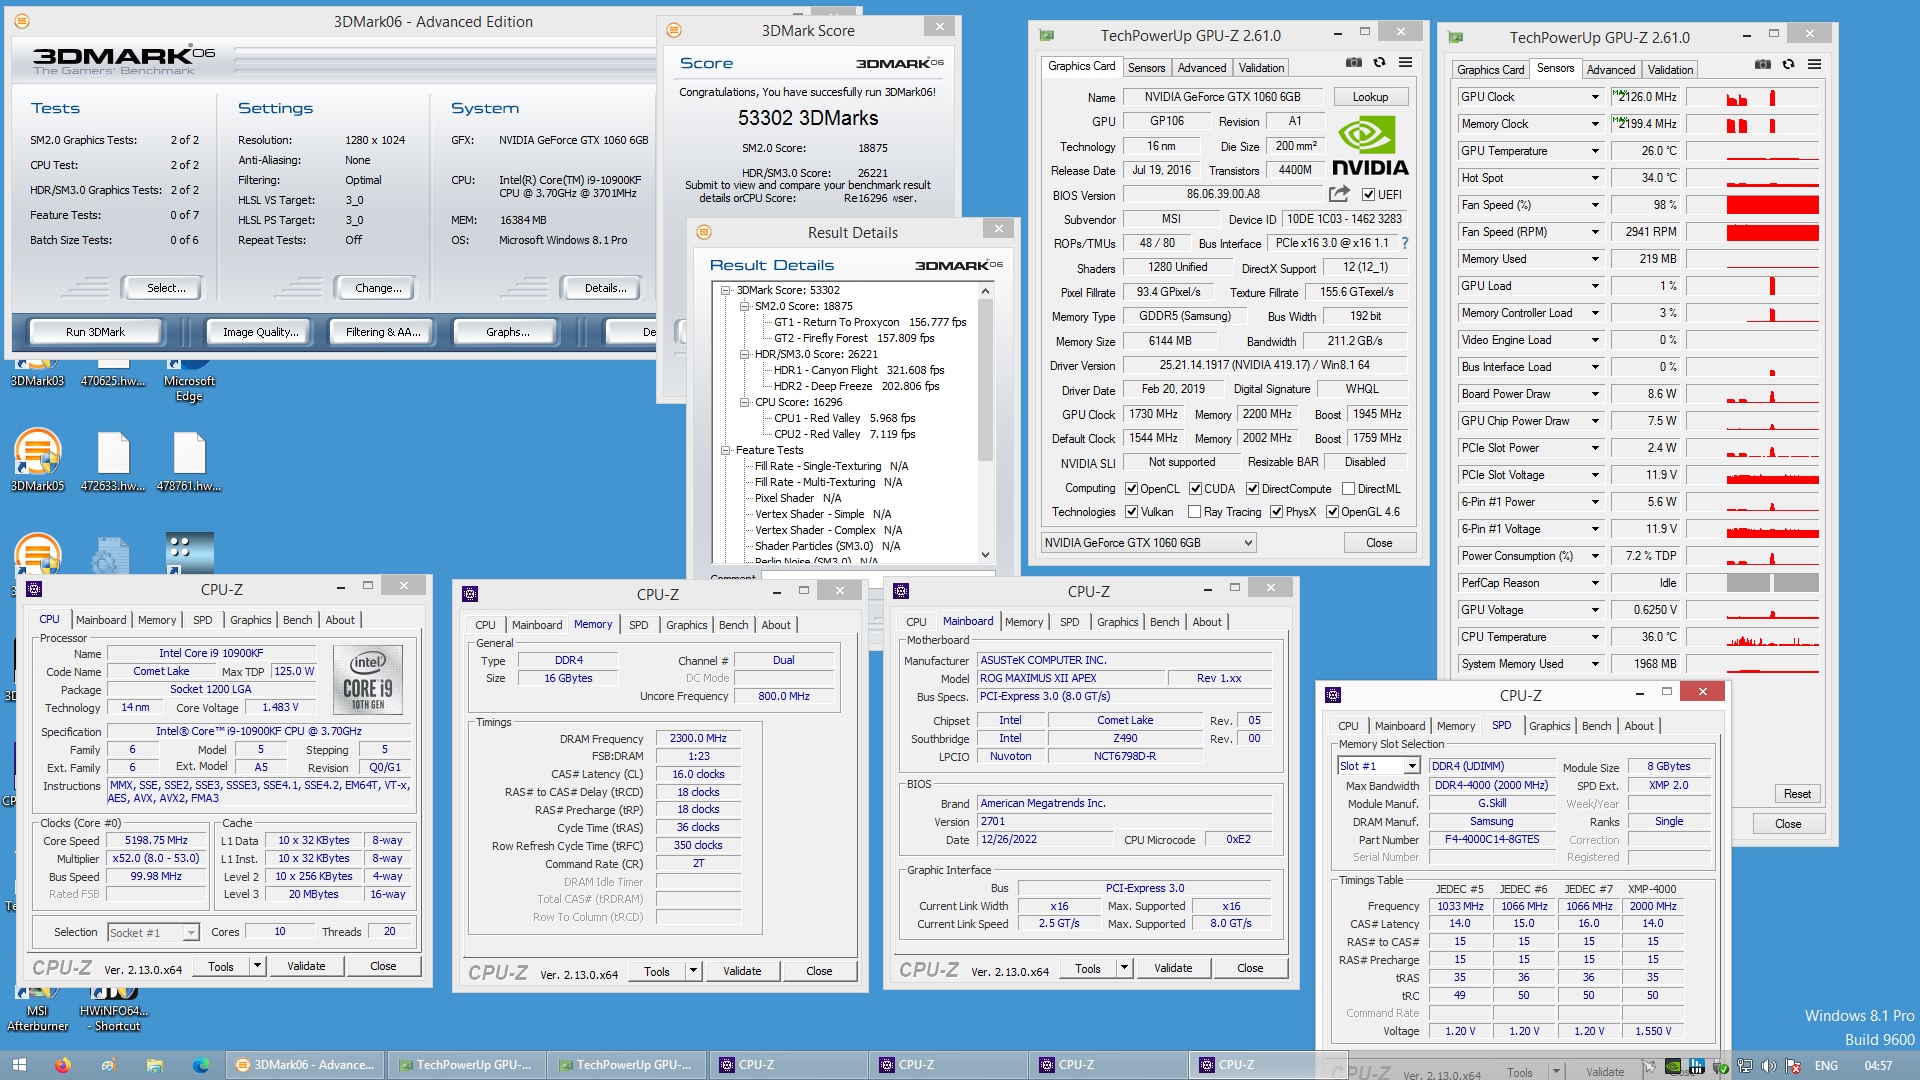Click the Run 3DMark button
This screenshot has width=1920, height=1080.
pyautogui.click(x=96, y=332)
